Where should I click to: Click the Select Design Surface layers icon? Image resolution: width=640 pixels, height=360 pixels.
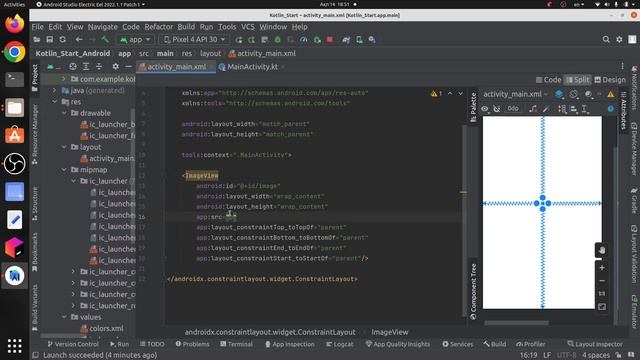pyautogui.click(x=559, y=94)
